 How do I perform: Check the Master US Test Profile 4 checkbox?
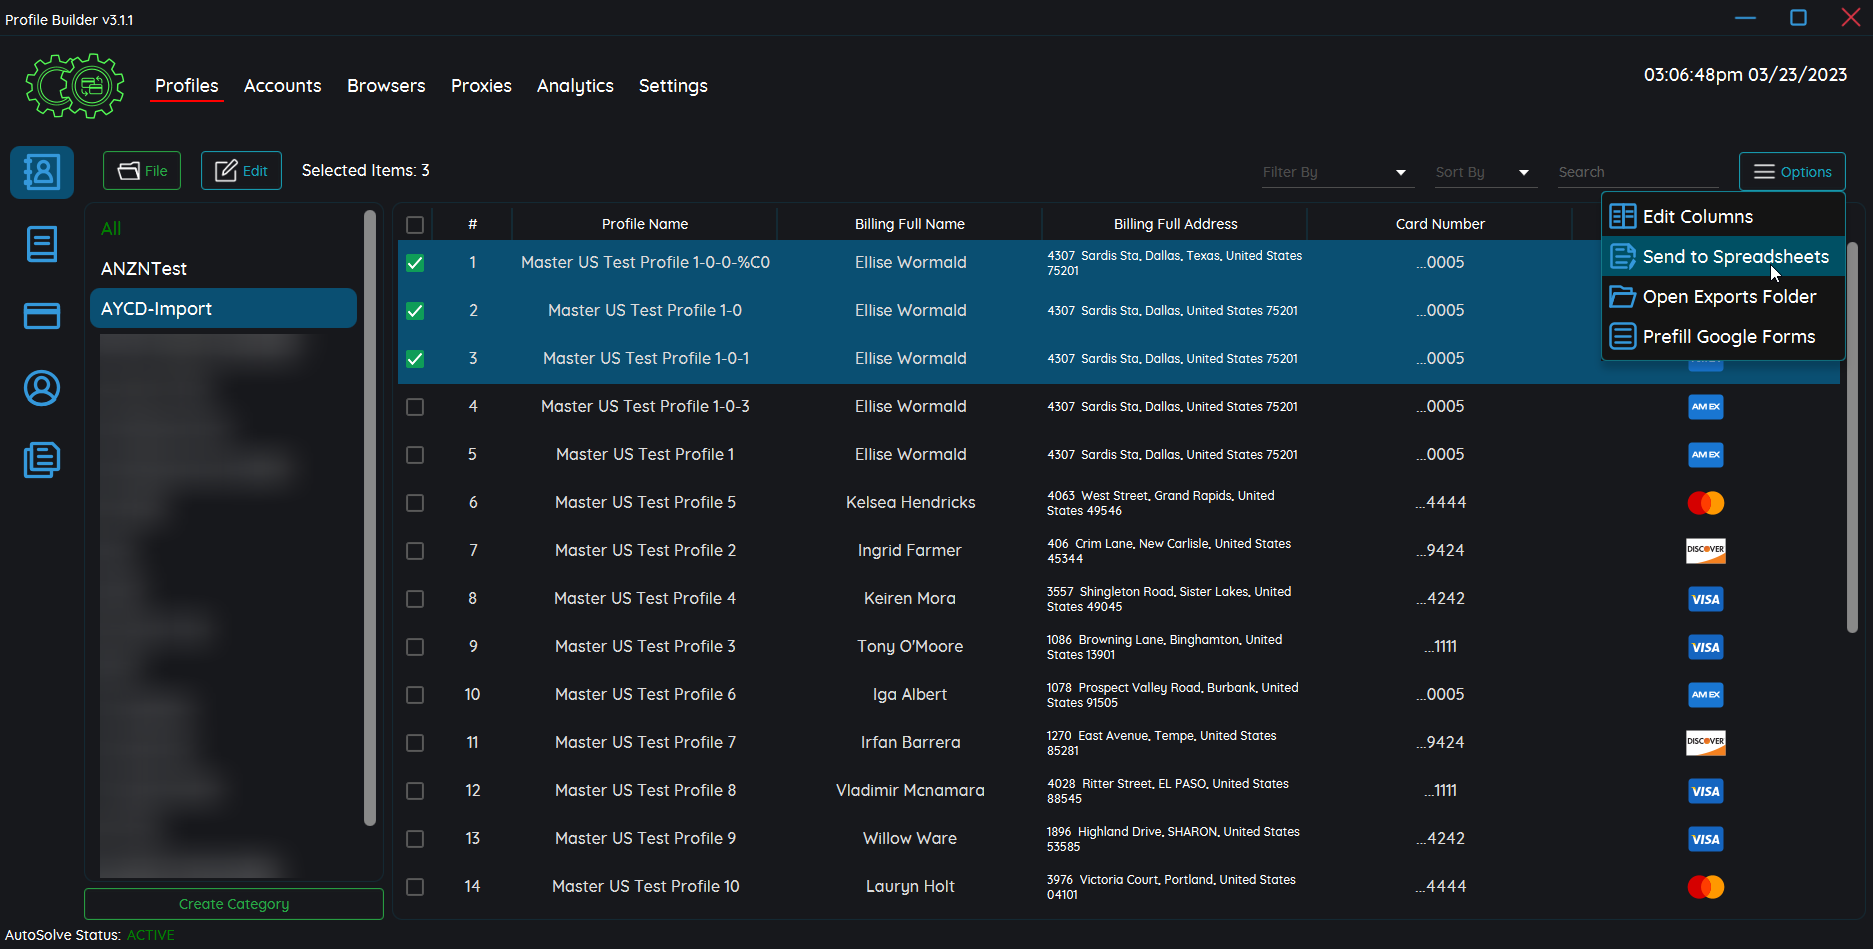tap(415, 599)
